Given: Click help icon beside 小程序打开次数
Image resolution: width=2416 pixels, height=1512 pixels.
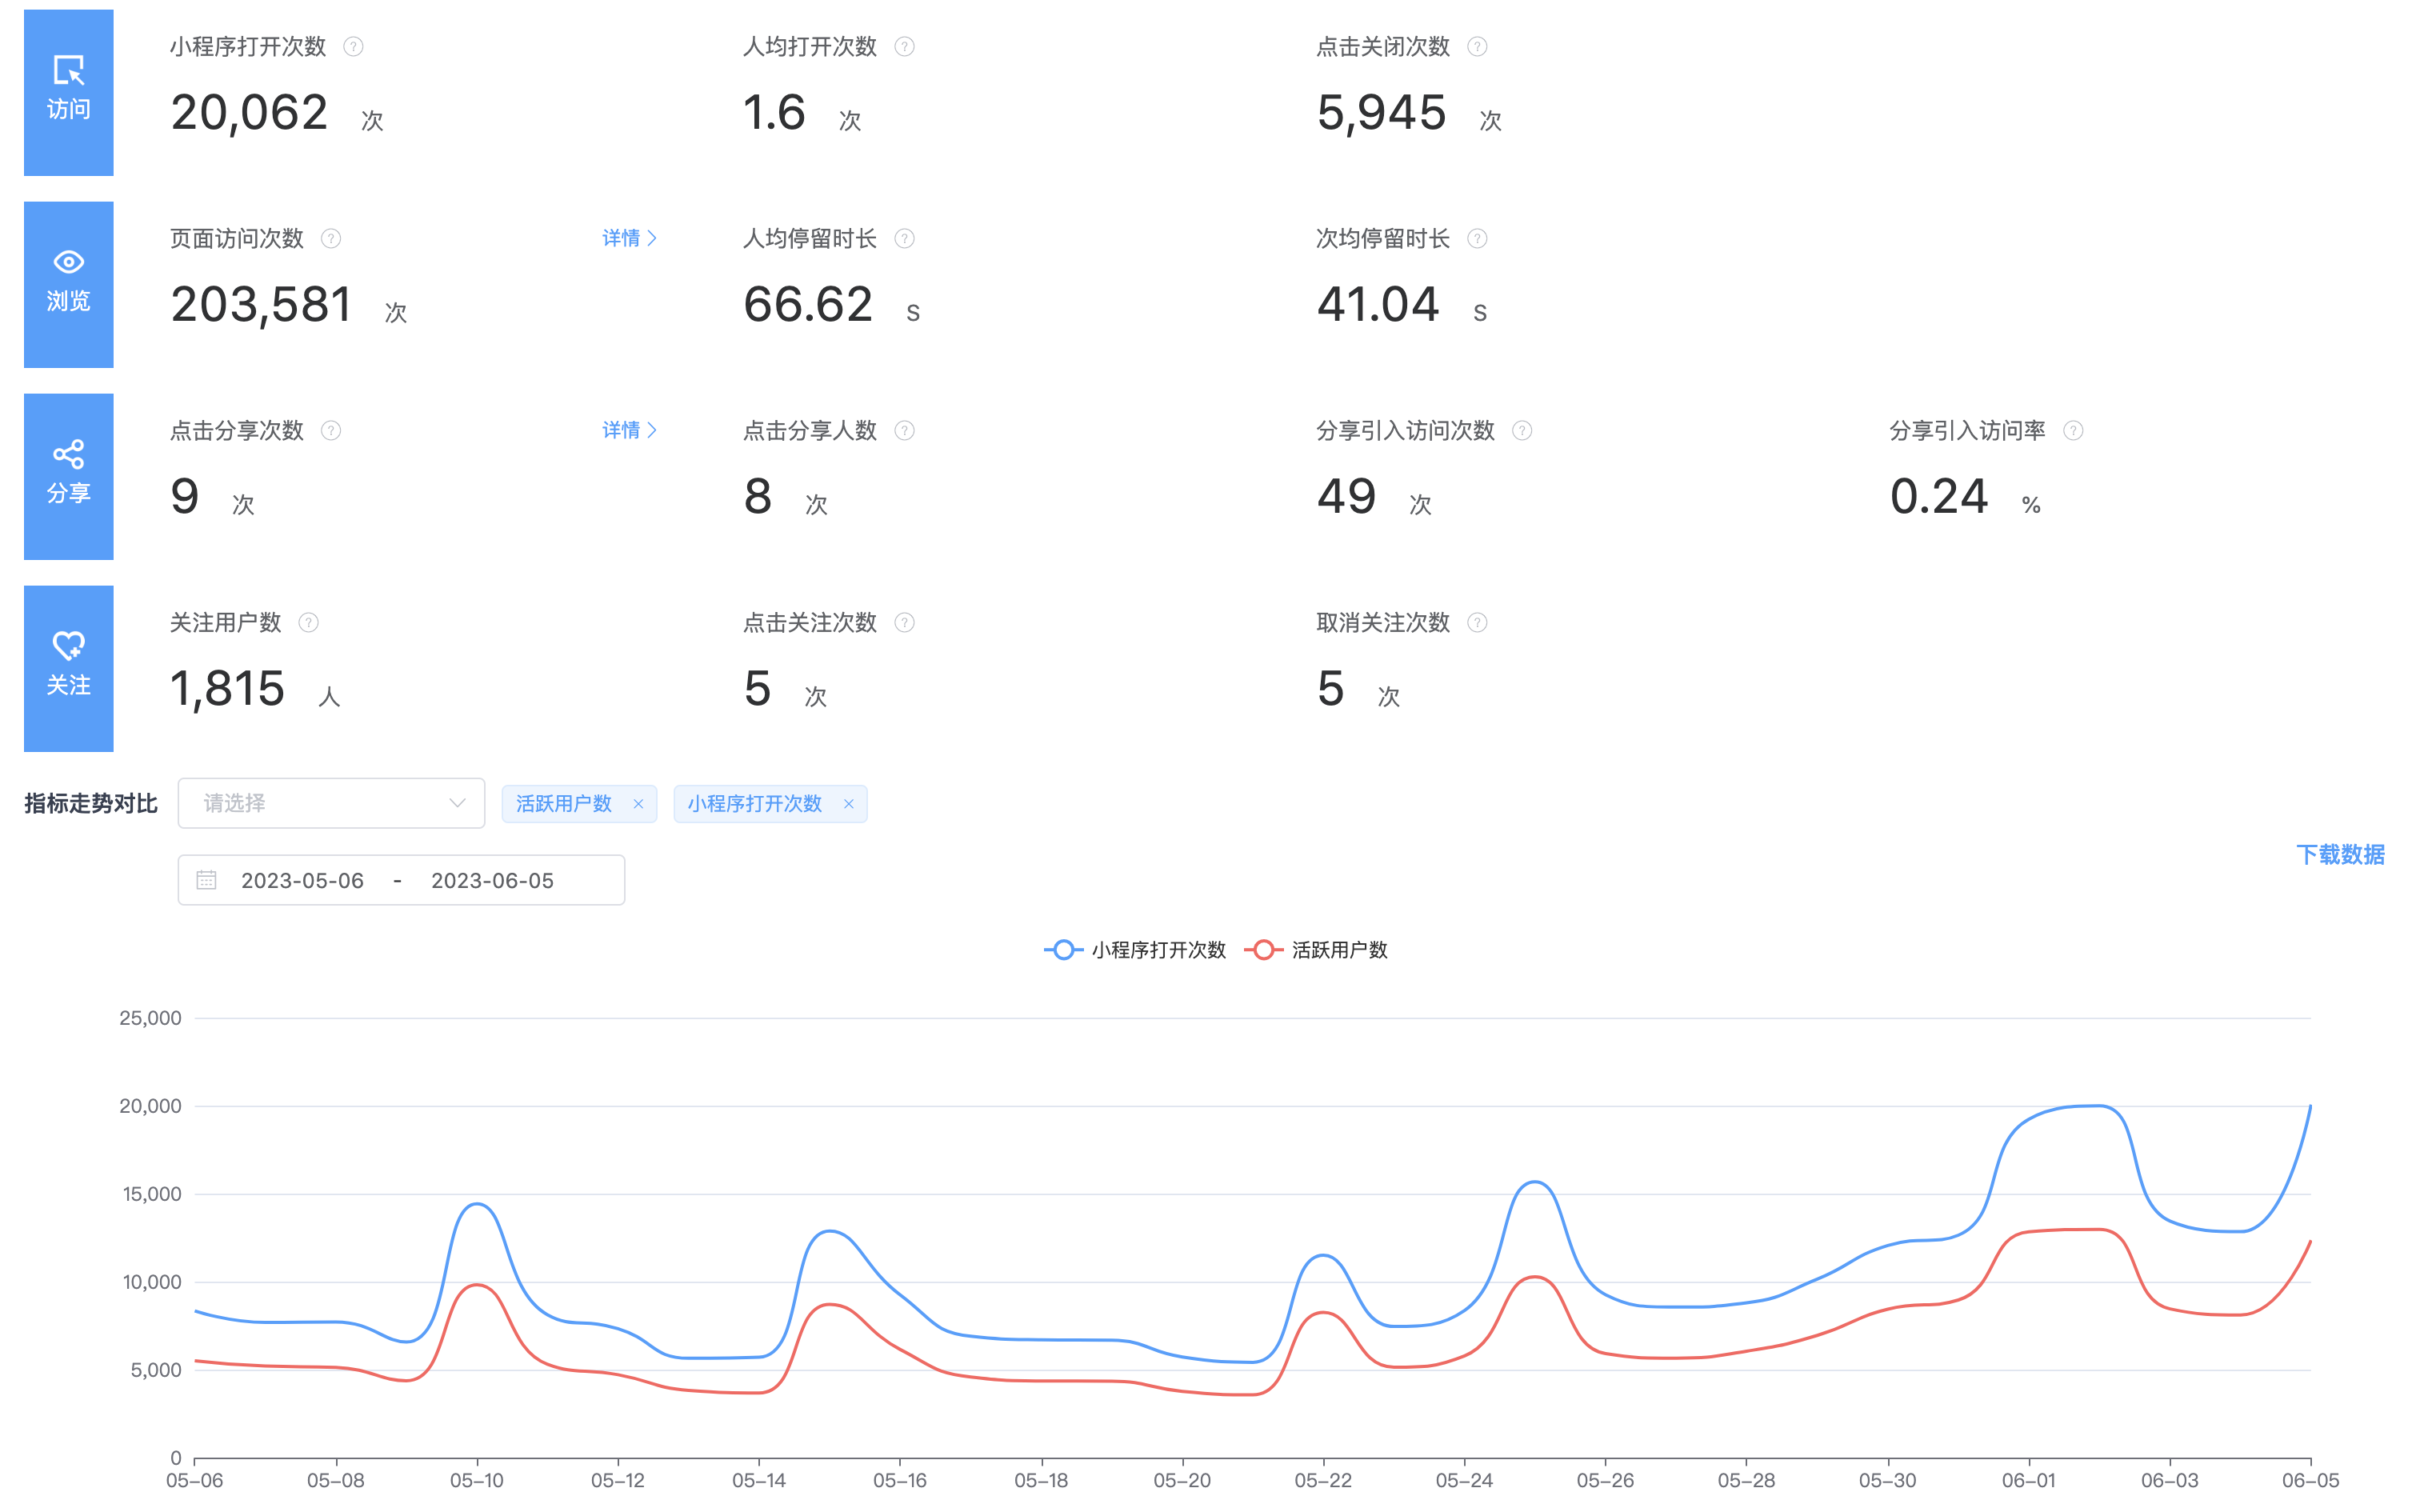Looking at the screenshot, I should pos(353,47).
